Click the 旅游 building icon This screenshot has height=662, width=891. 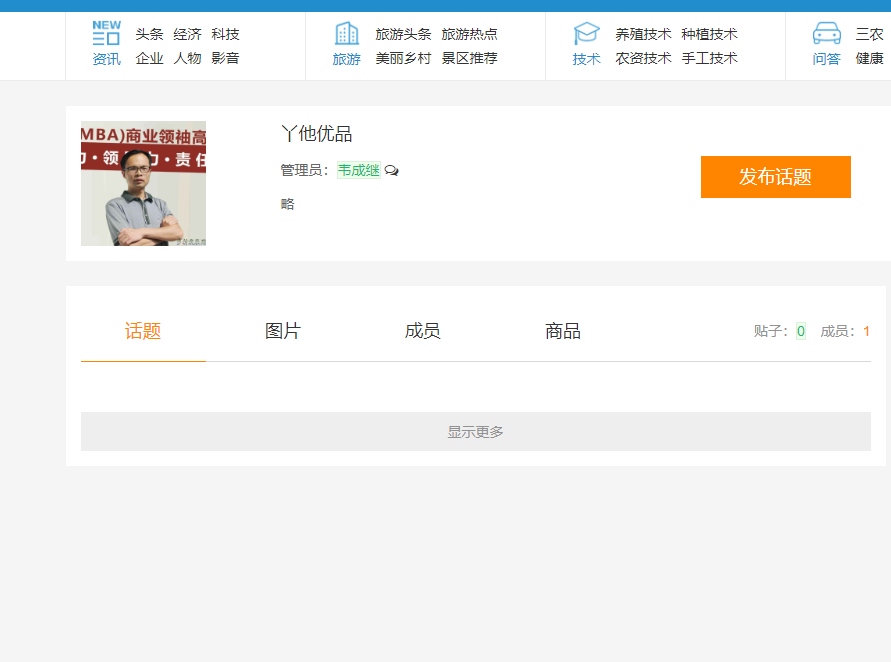click(x=346, y=33)
